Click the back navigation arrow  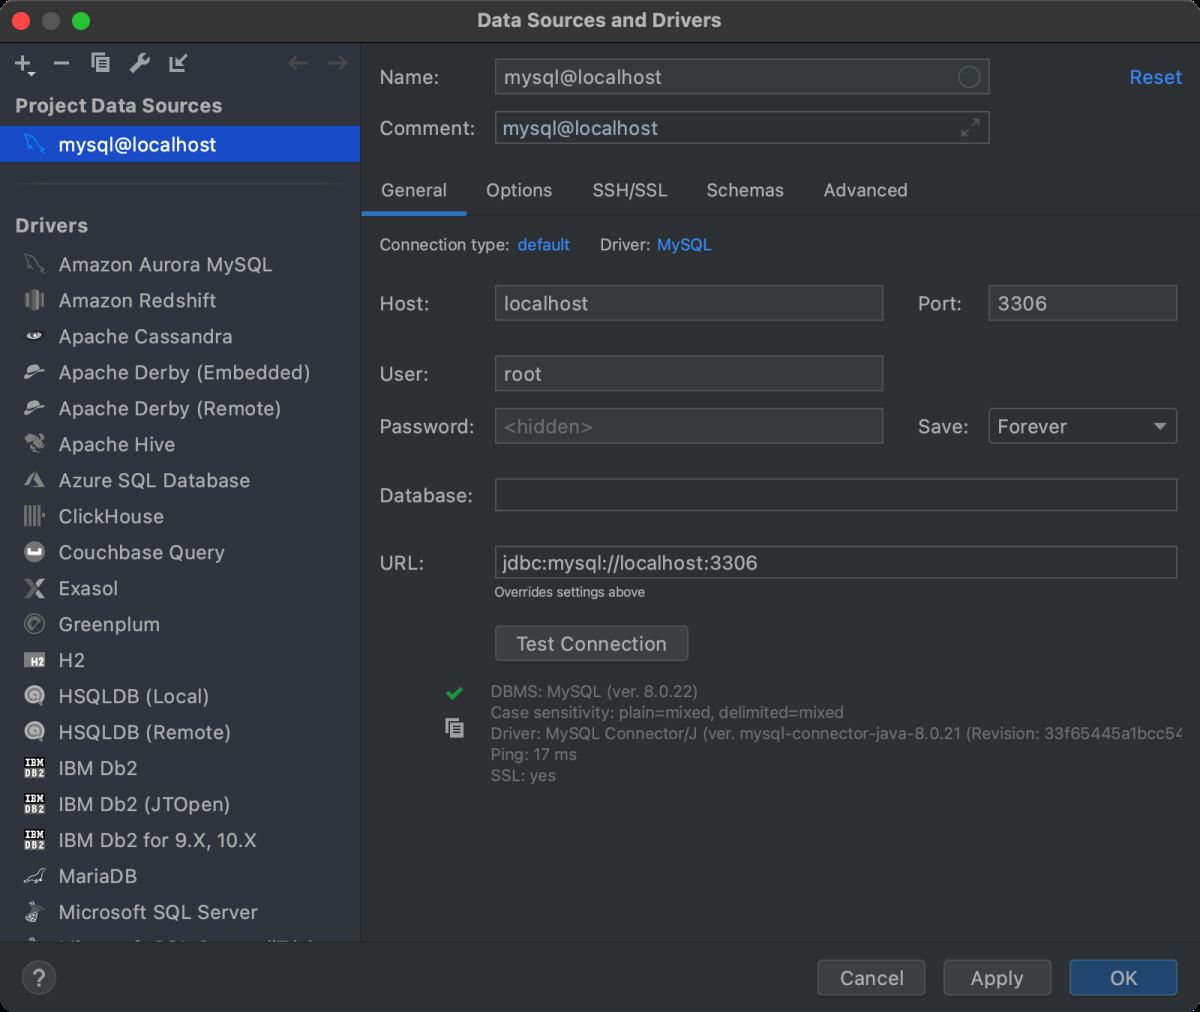point(297,63)
